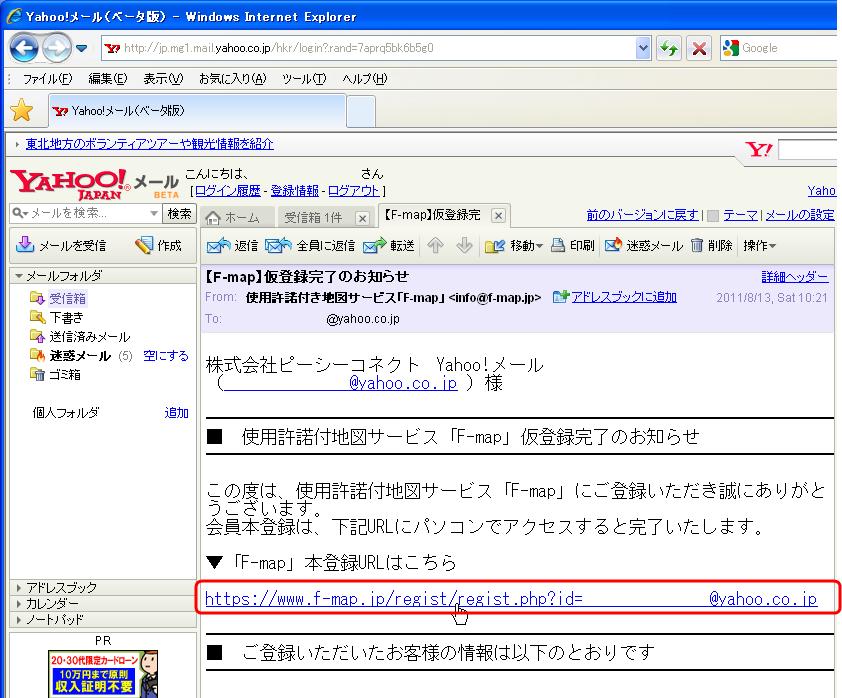Click the カードローン PR advertisement banner

pyautogui.click(x=103, y=673)
